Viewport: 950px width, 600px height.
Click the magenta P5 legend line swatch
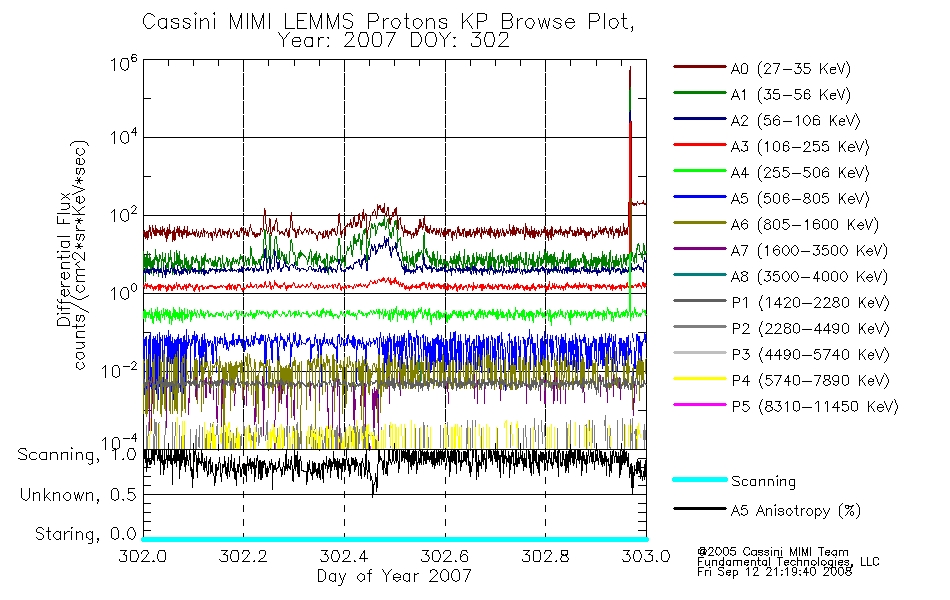click(700, 404)
